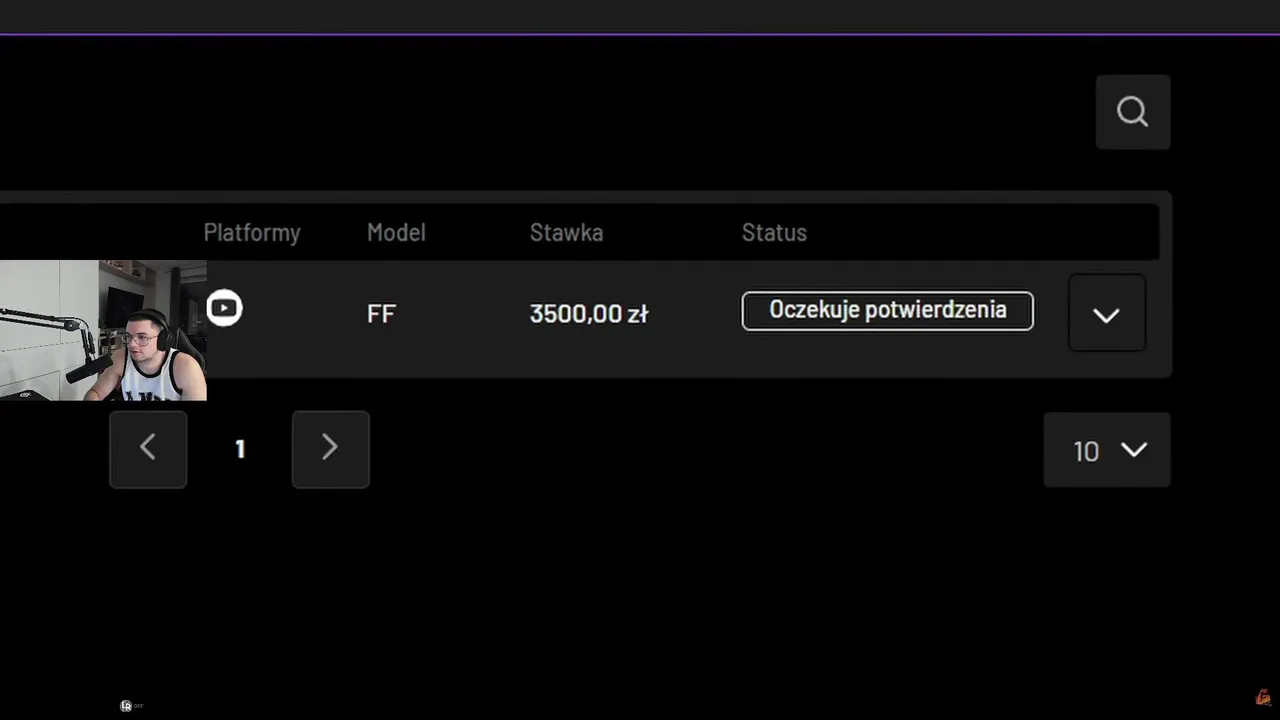Sort by the Status column header
The image size is (1280, 720).
(774, 233)
